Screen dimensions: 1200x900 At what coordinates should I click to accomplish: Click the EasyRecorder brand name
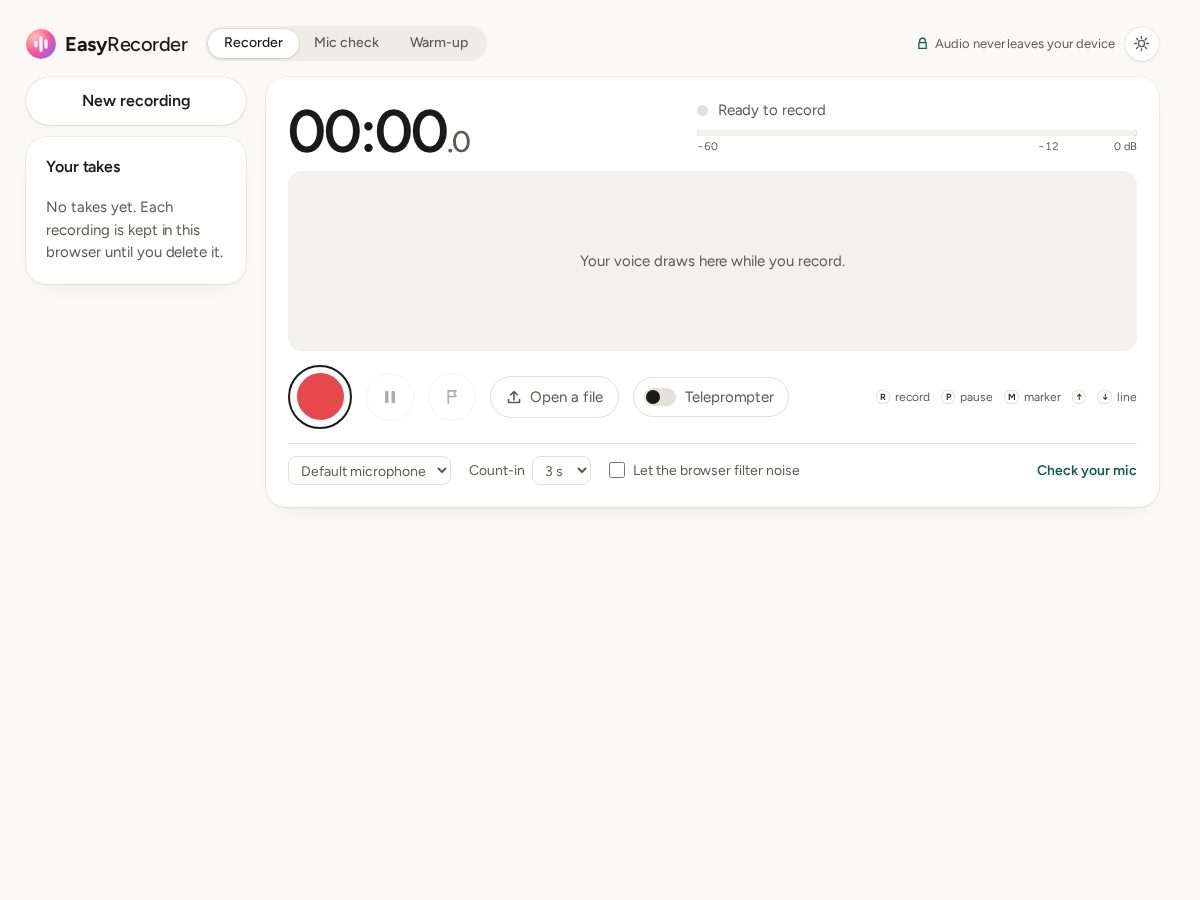point(126,44)
